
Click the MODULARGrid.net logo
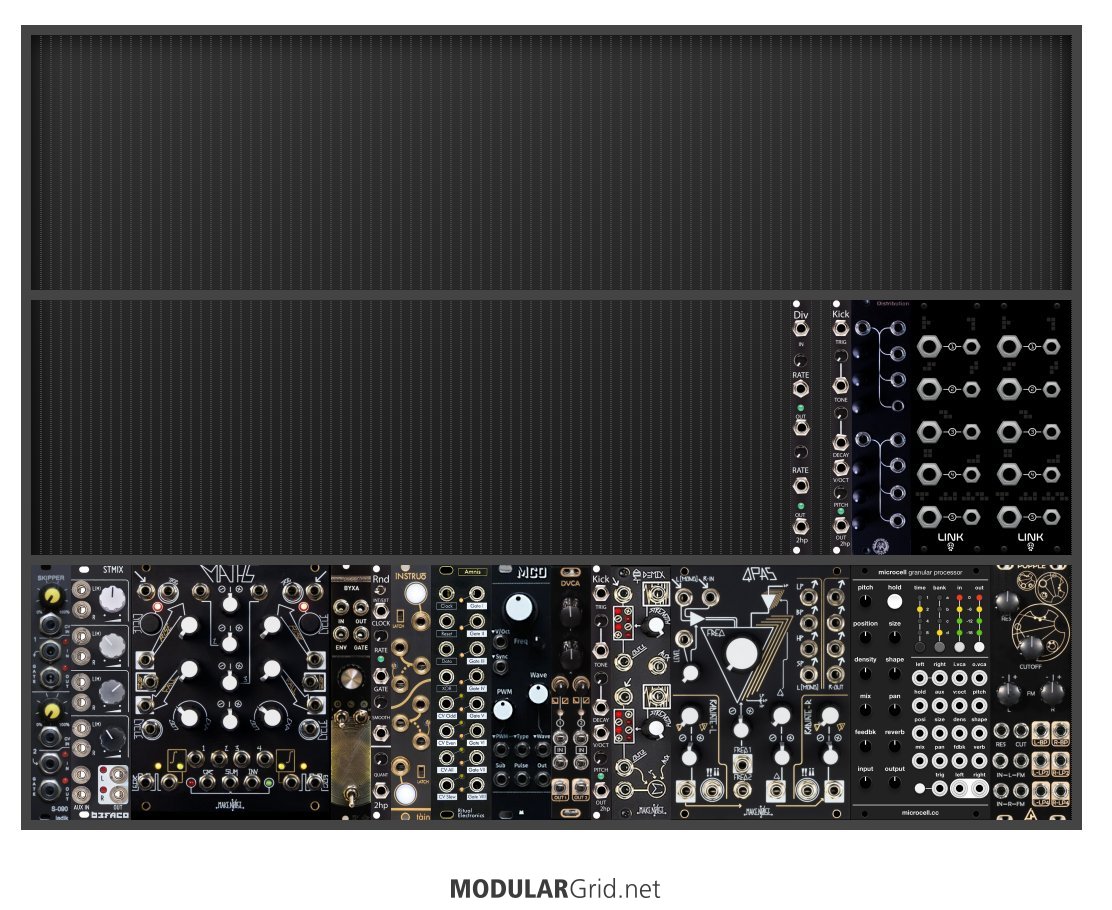(x=555, y=888)
